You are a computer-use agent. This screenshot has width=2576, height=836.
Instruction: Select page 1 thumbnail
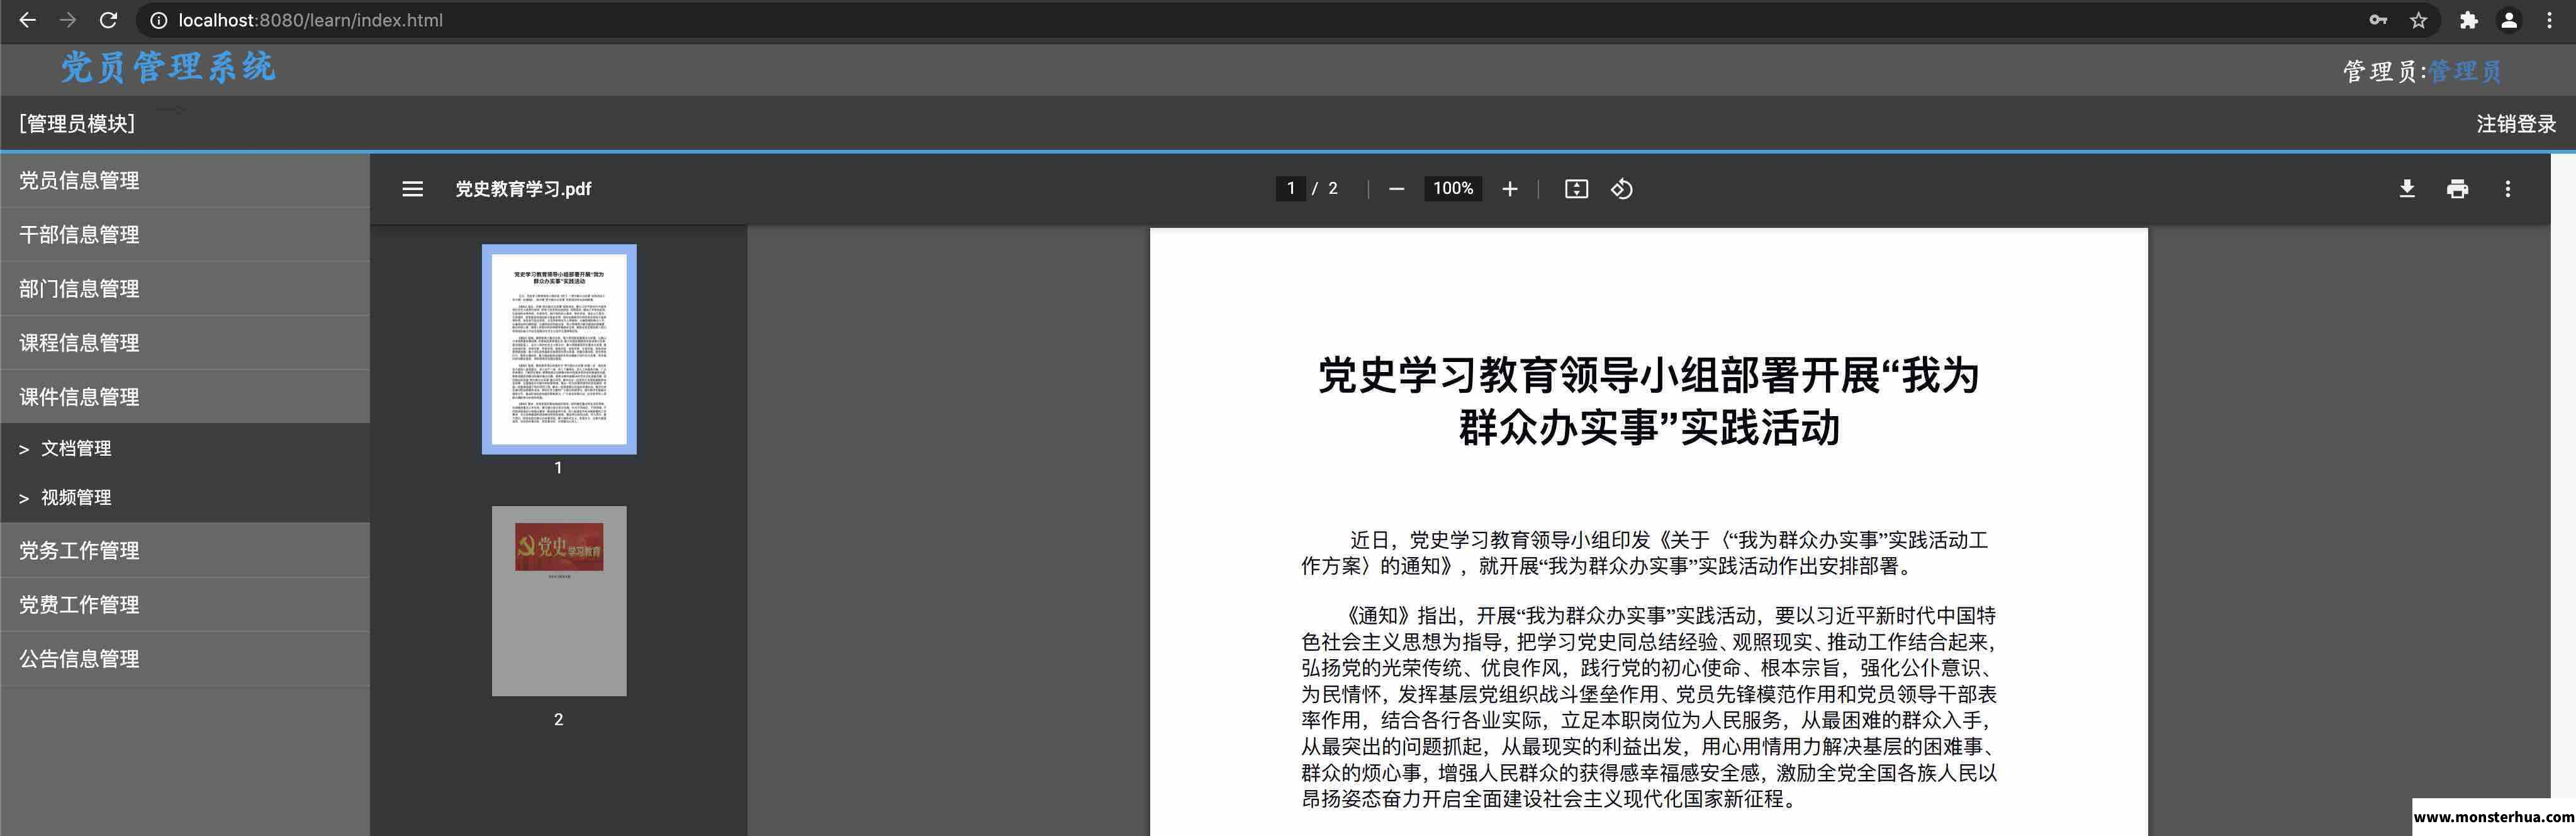coord(559,349)
